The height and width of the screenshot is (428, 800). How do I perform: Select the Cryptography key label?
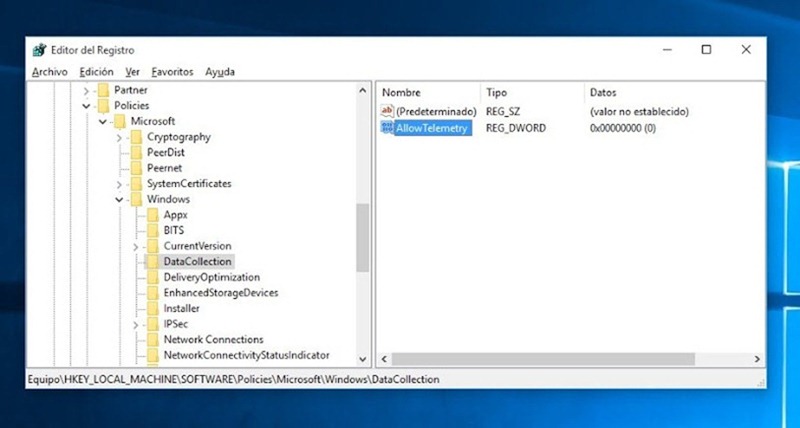pyautogui.click(x=179, y=137)
